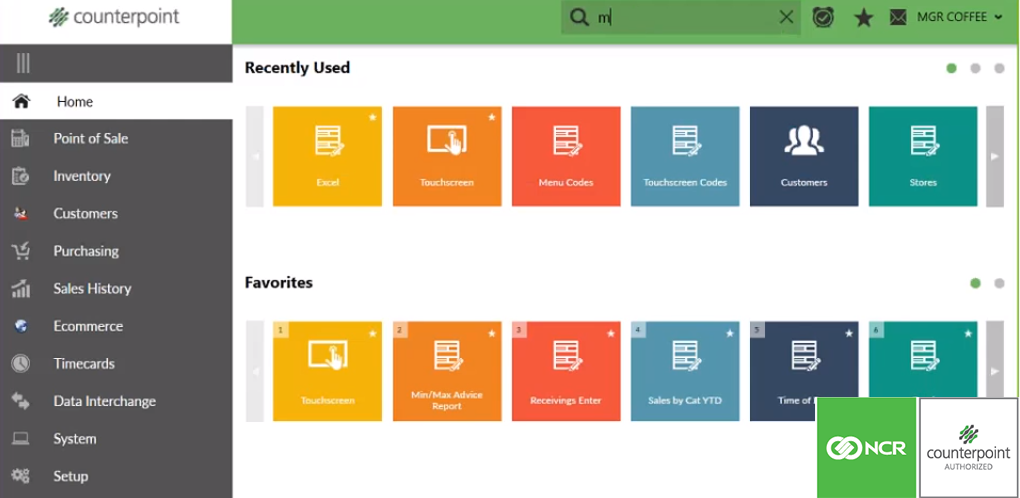Select the second page dot for Favorites
1020x498 pixels.
[999, 283]
